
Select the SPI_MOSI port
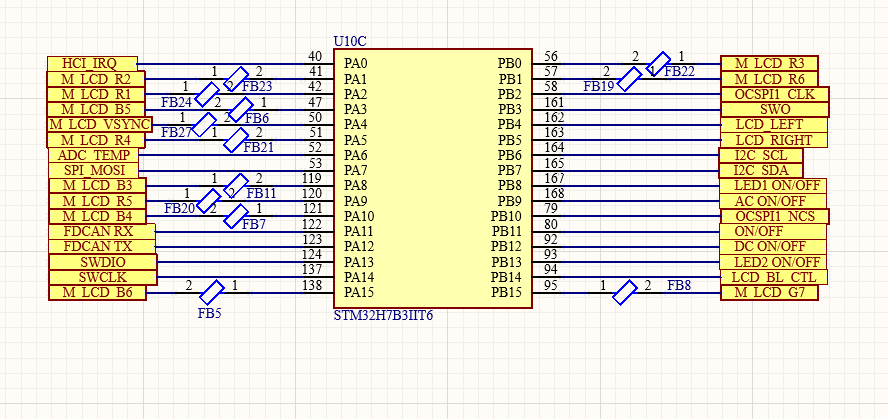[93, 170]
